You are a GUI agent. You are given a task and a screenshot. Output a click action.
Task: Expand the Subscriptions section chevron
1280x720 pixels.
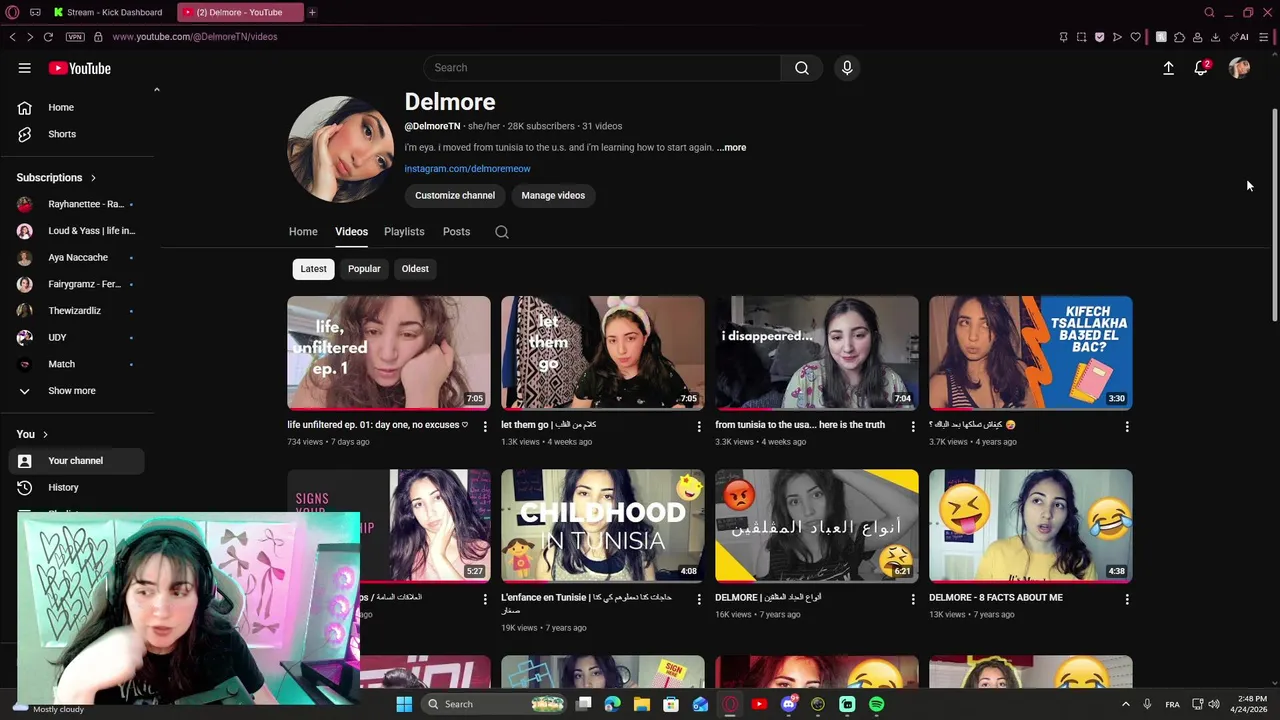[93, 178]
